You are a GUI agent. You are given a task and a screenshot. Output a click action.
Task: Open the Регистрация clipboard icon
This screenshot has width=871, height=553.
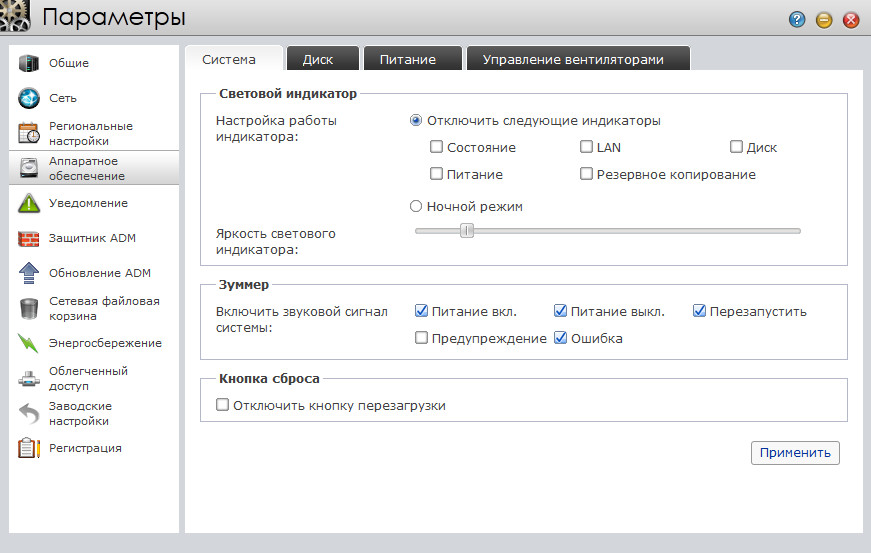(29, 448)
